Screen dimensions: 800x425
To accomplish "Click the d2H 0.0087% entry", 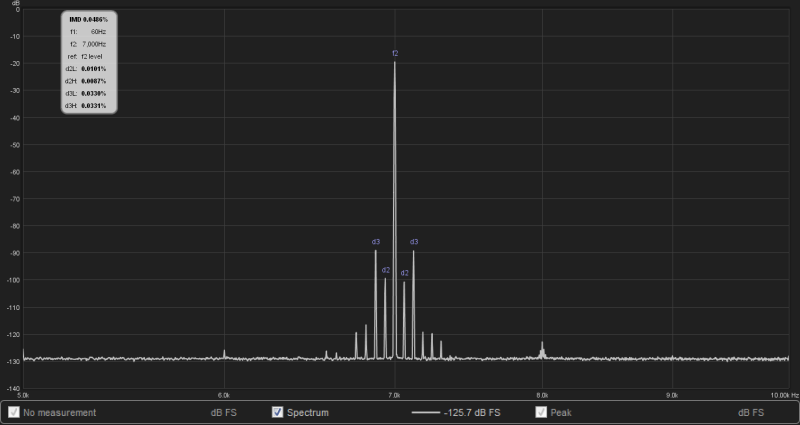I will [86, 81].
